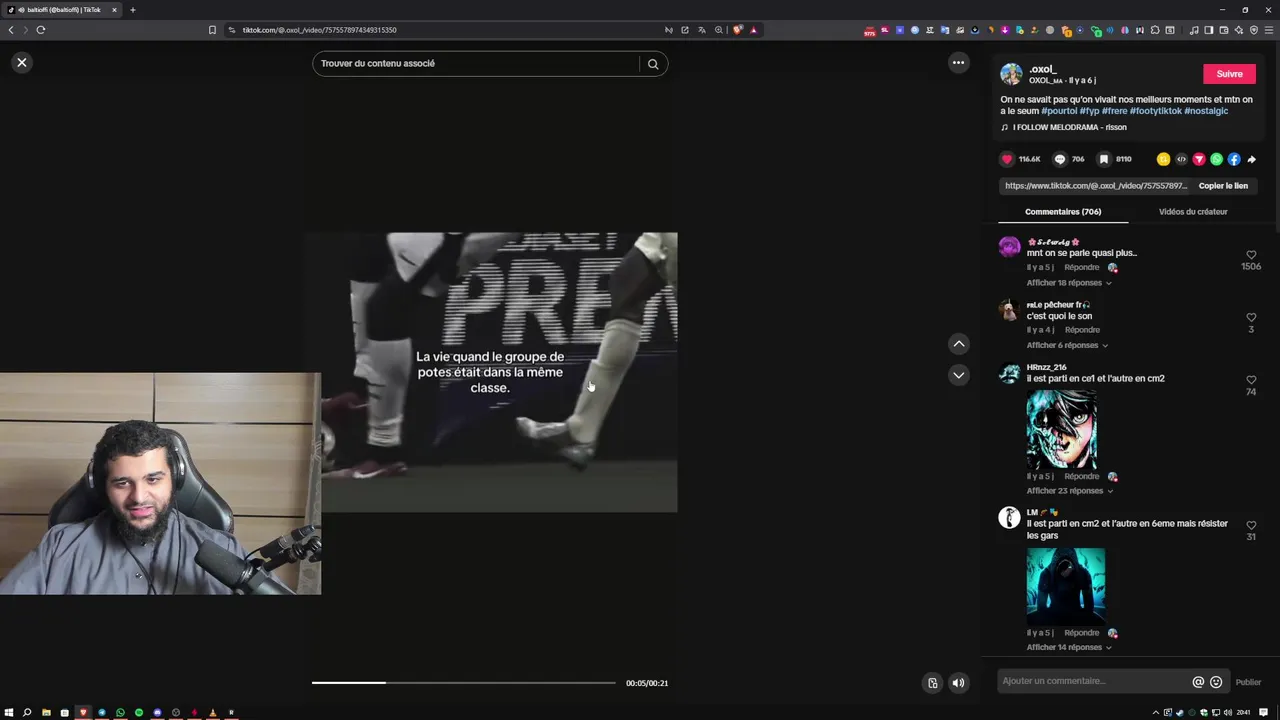Open the skull image in HRnzz_216's comment
The width and height of the screenshot is (1280, 720).
[1062, 428]
